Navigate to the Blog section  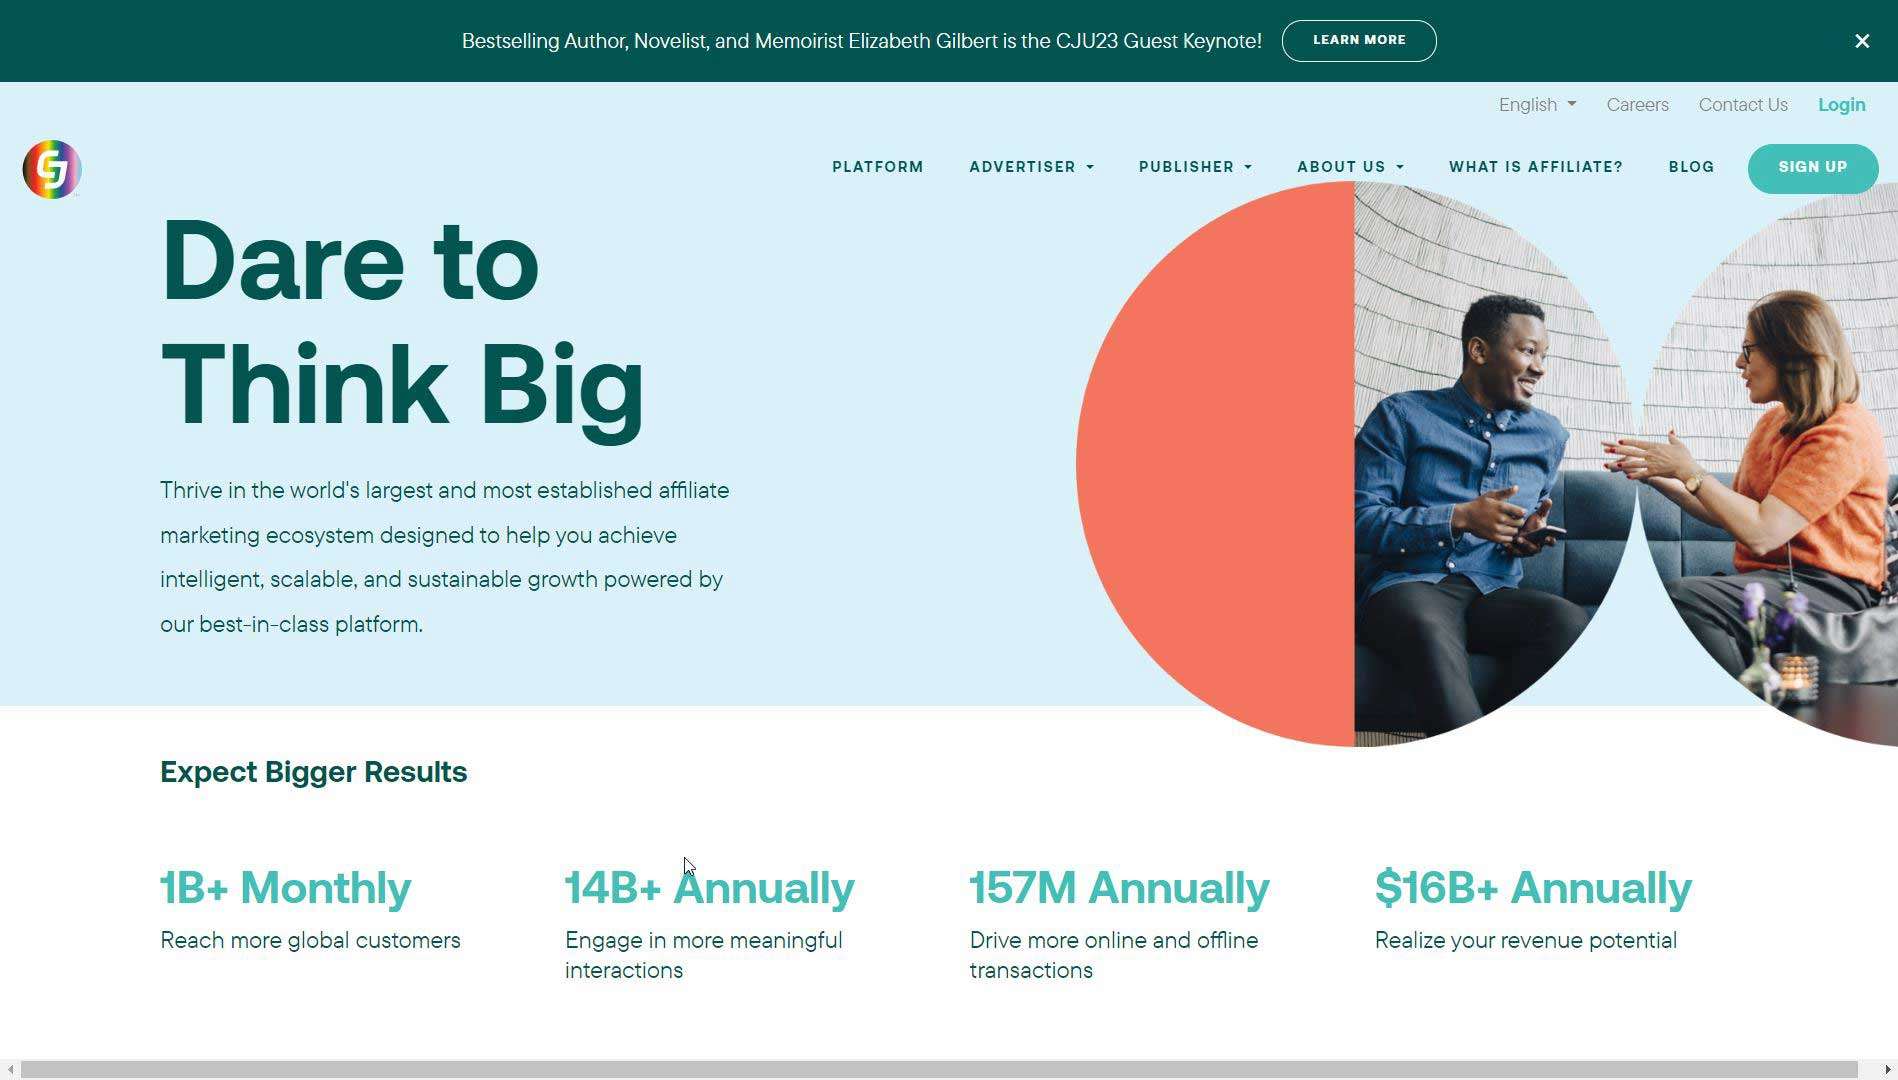(1691, 167)
